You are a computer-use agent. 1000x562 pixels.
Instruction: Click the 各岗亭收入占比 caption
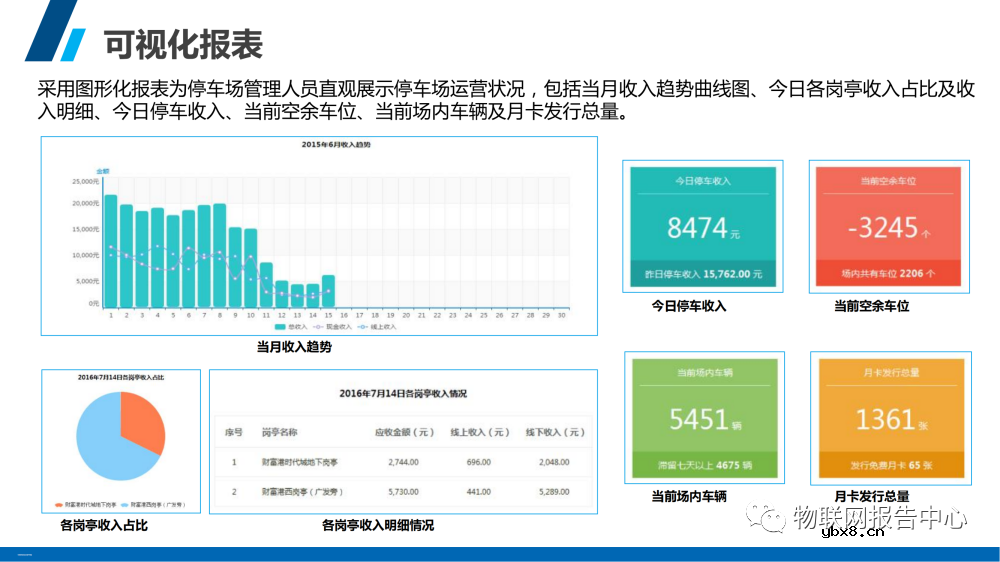click(104, 526)
